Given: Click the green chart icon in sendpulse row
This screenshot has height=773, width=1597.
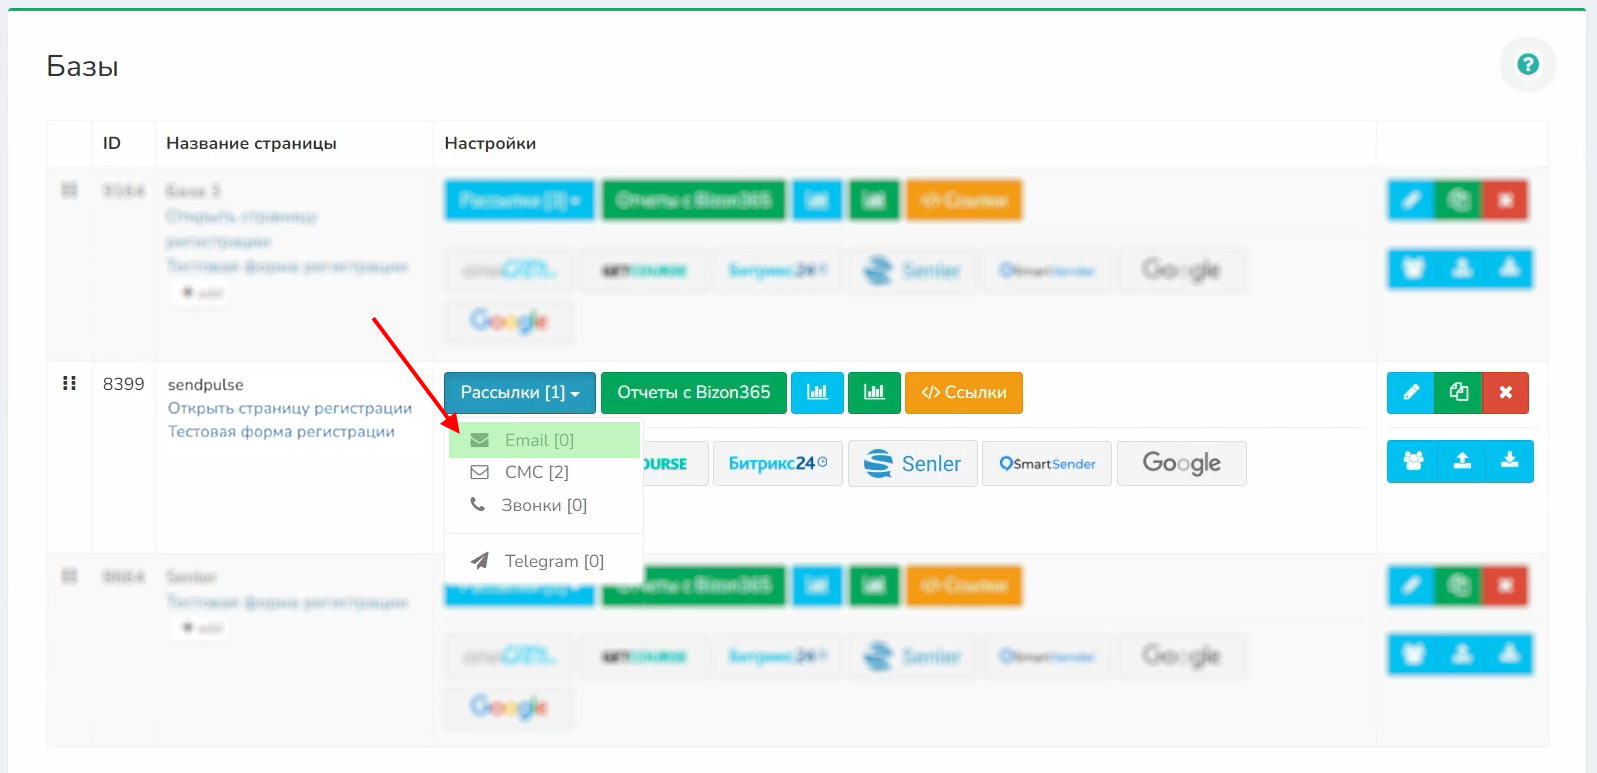Looking at the screenshot, I should (x=874, y=392).
